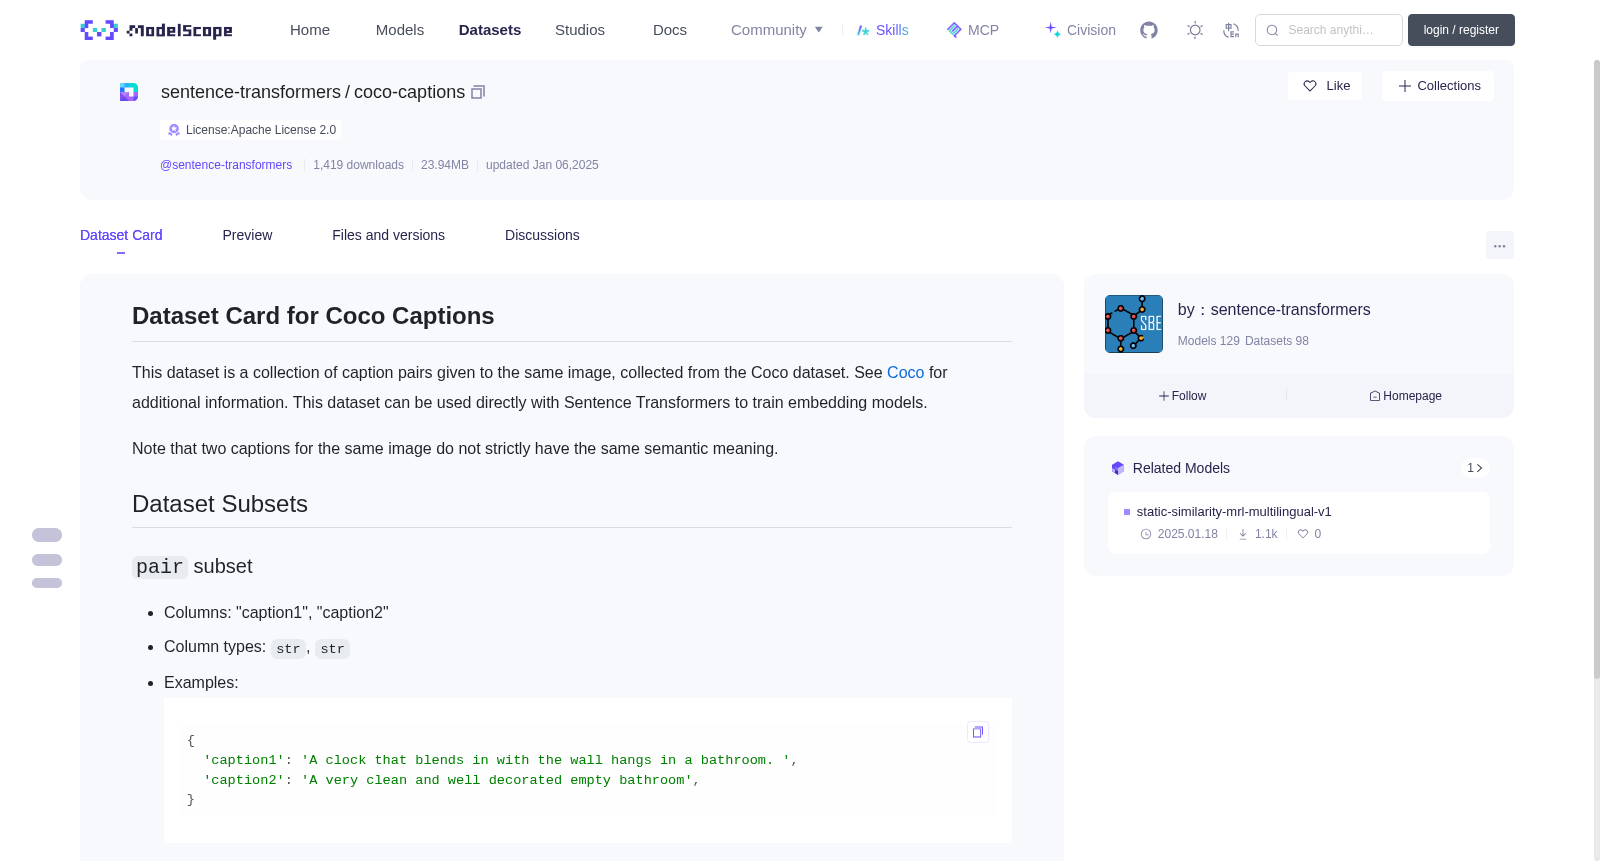Open the GitHub icon in the header
The width and height of the screenshot is (1600, 861).
(1149, 30)
